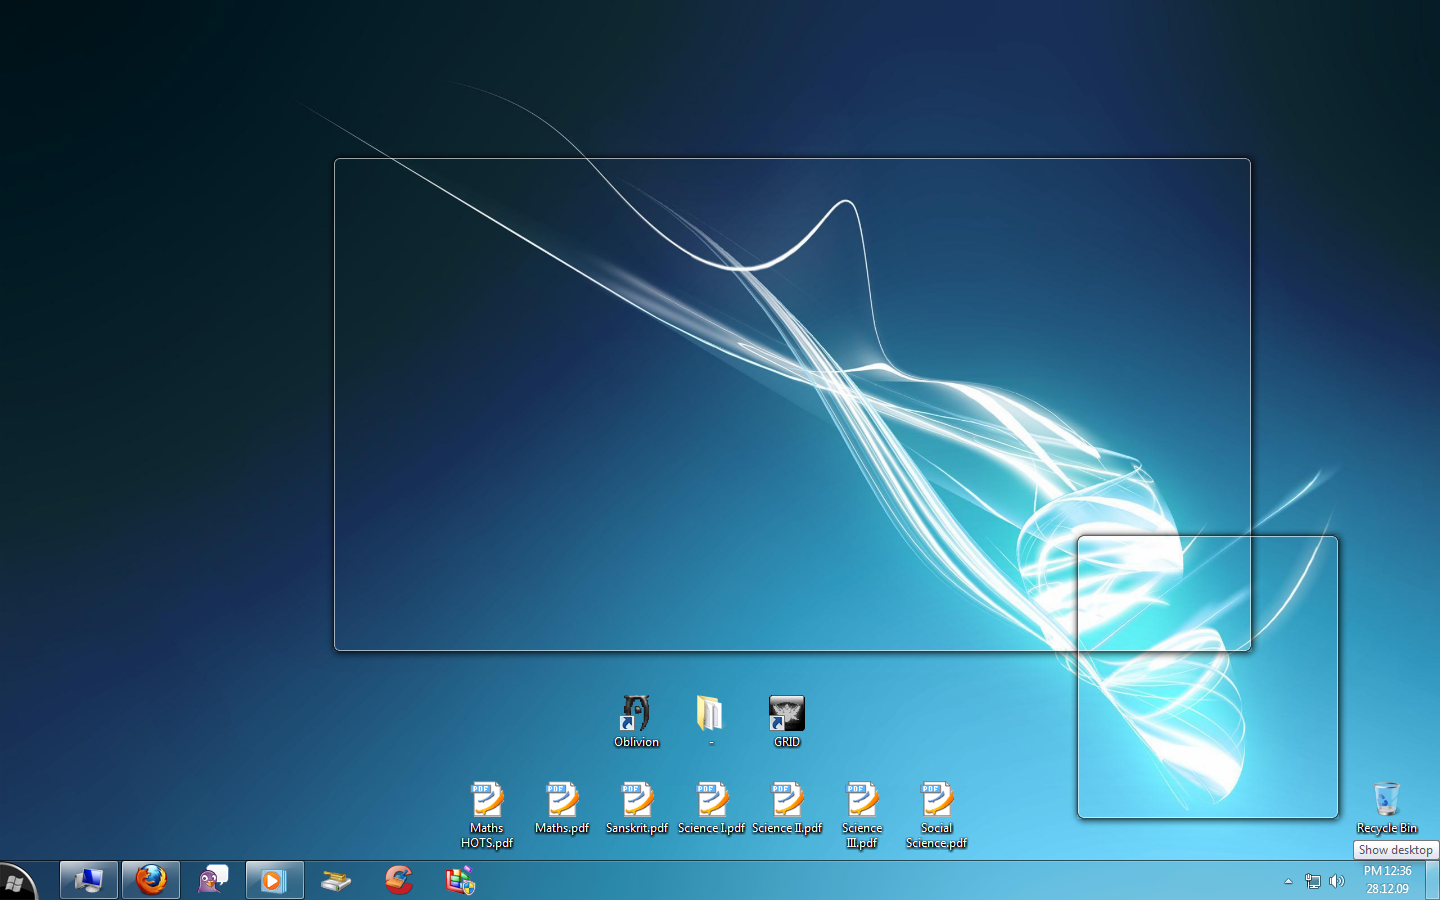Select the Science I.pdf file

pyautogui.click(x=712, y=808)
